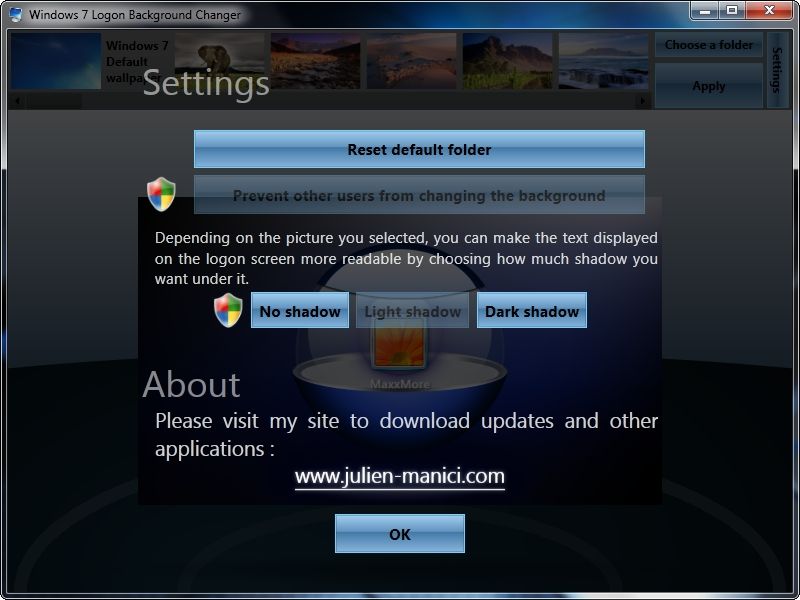Click the Choose a folder button
The width and height of the screenshot is (800, 600).
[709, 45]
